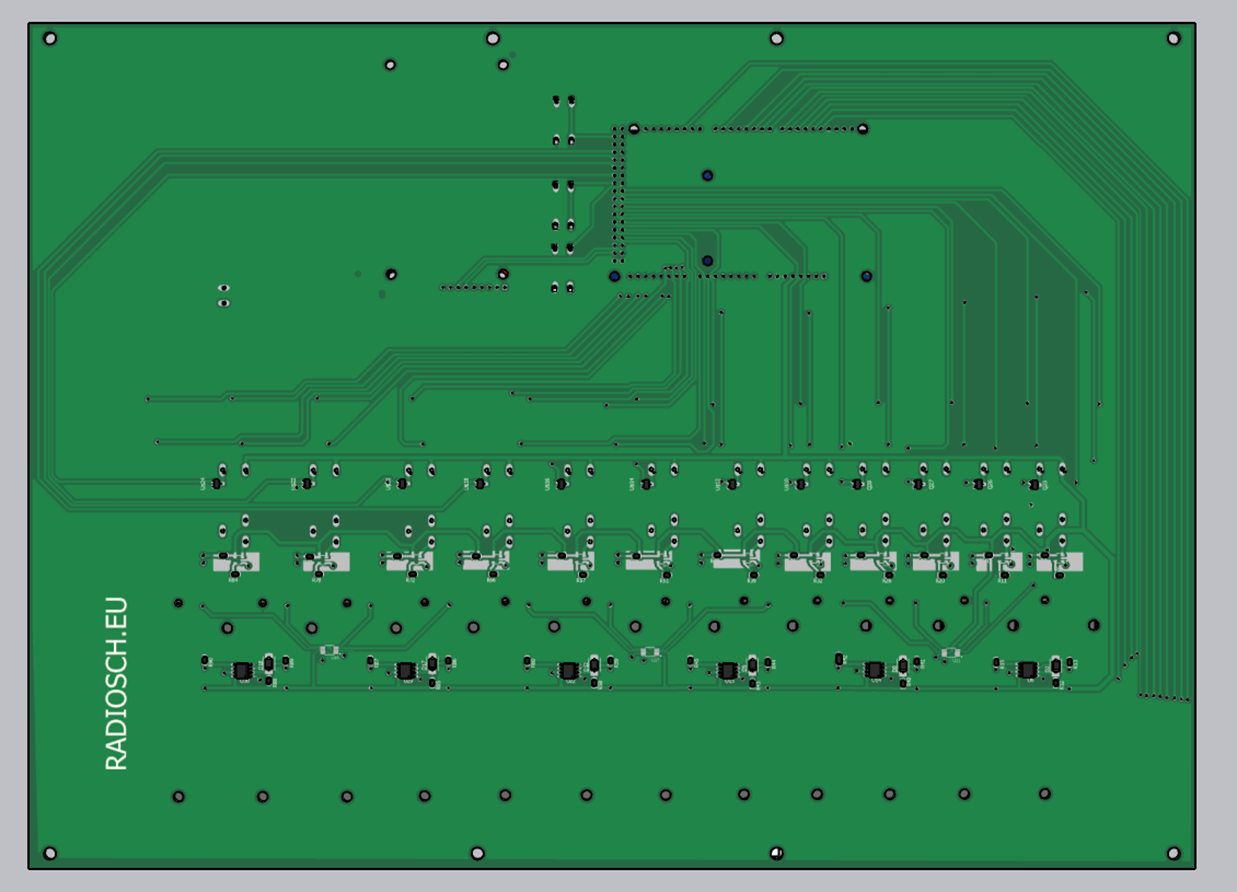Select the top-right corner mounting hole
The height and width of the screenshot is (892, 1237).
(x=1173, y=38)
